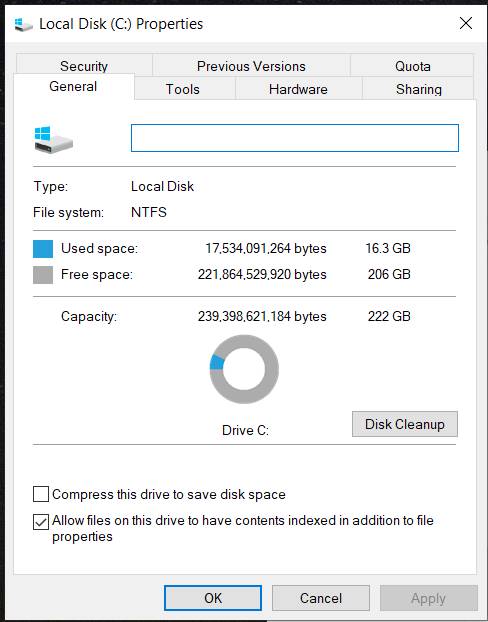Switch to the Sharing tab
The height and width of the screenshot is (622, 488).
pyautogui.click(x=419, y=89)
